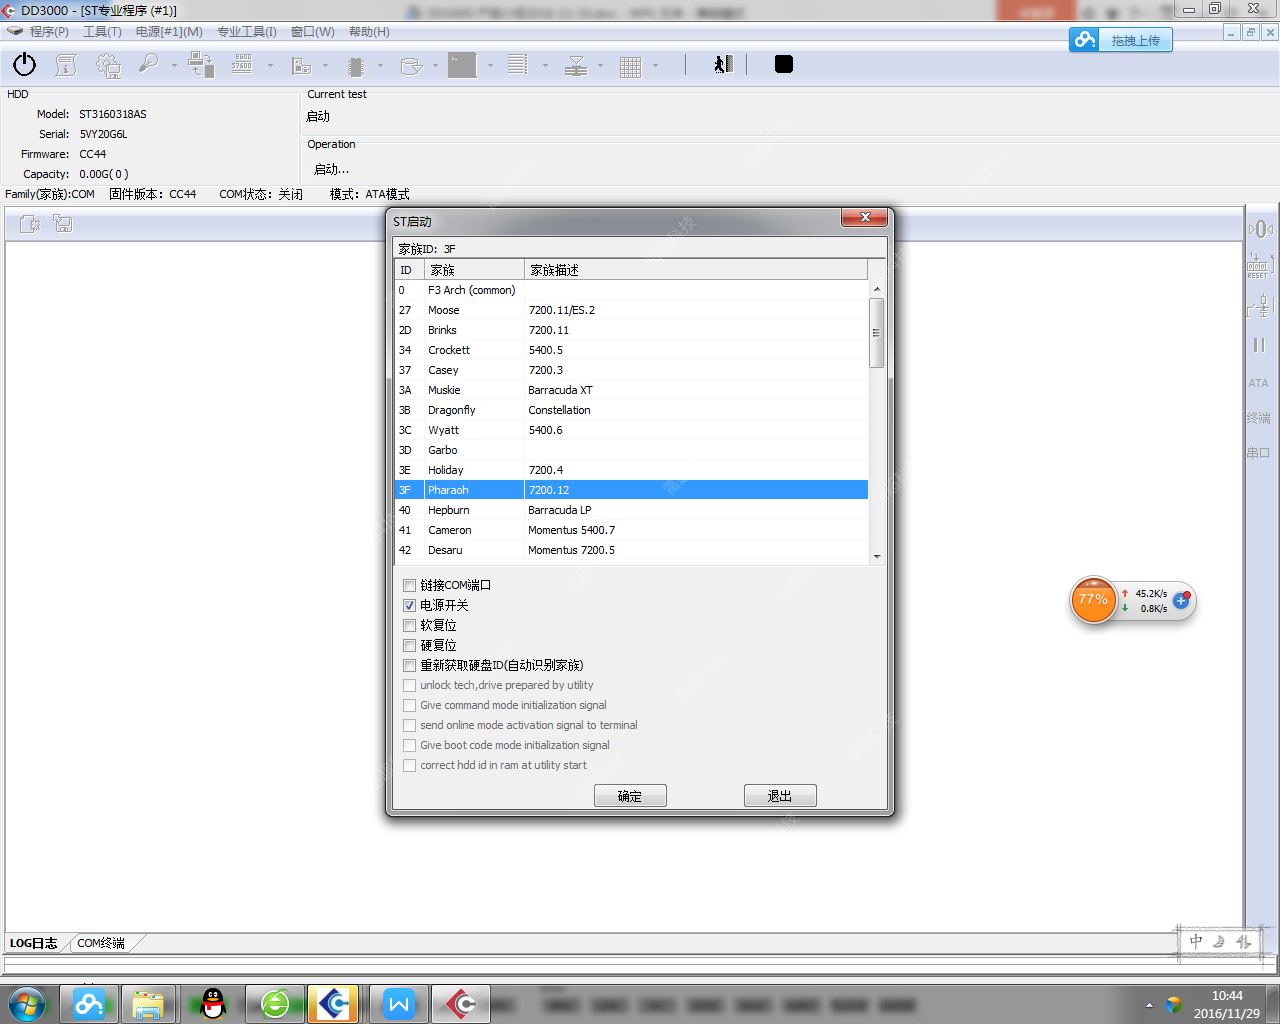Click the first icon above the log panel
Viewport: 1280px width, 1024px height.
[x=30, y=224]
